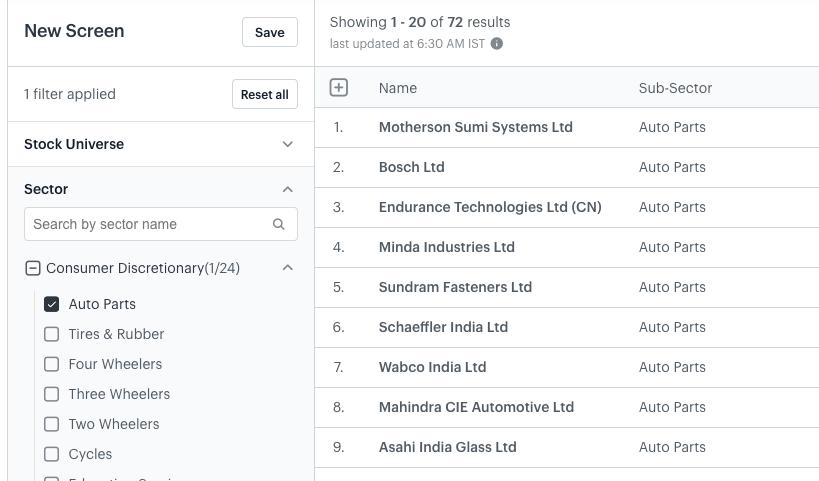This screenshot has width=819, height=481.
Task: Open Motherson Sumi Systems Ltd stock
Action: point(475,127)
